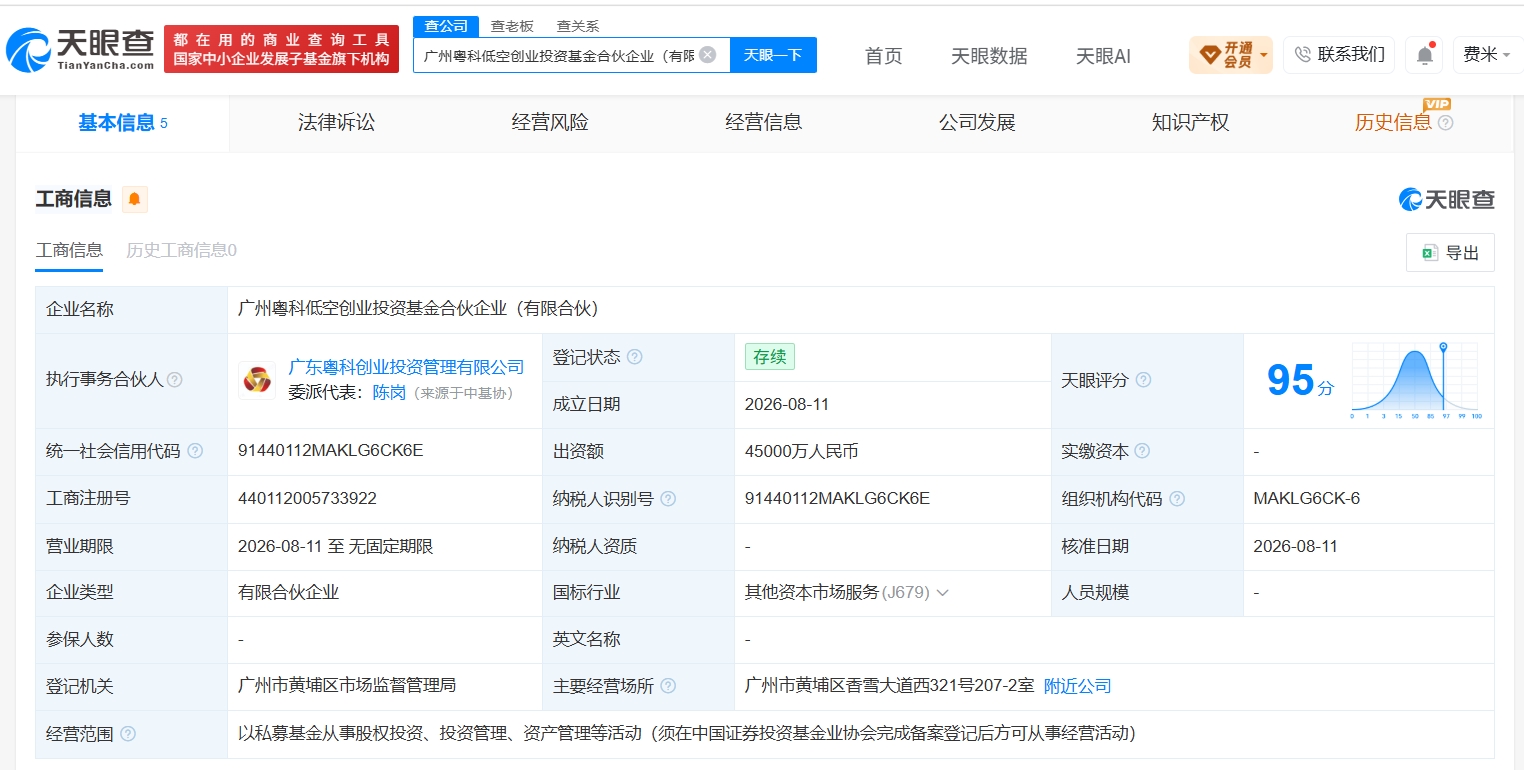
Task: Click the help icon next to 天眼评分
Action: coord(1143,380)
